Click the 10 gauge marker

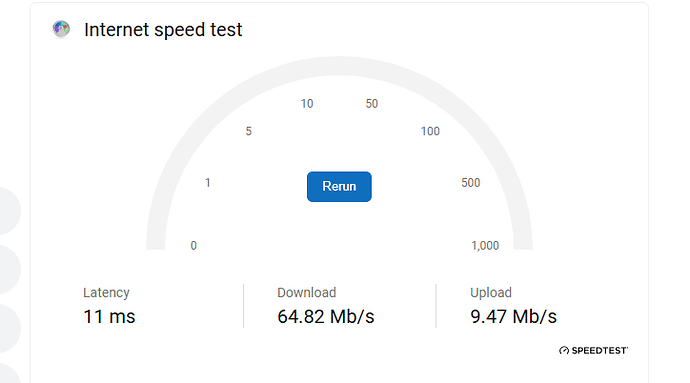click(x=307, y=104)
